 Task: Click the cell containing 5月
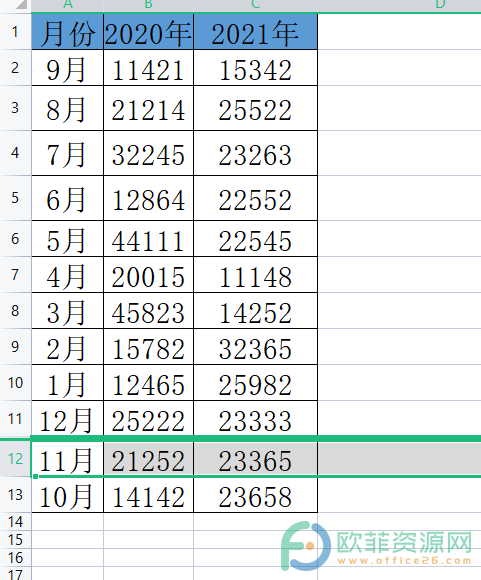(67, 239)
